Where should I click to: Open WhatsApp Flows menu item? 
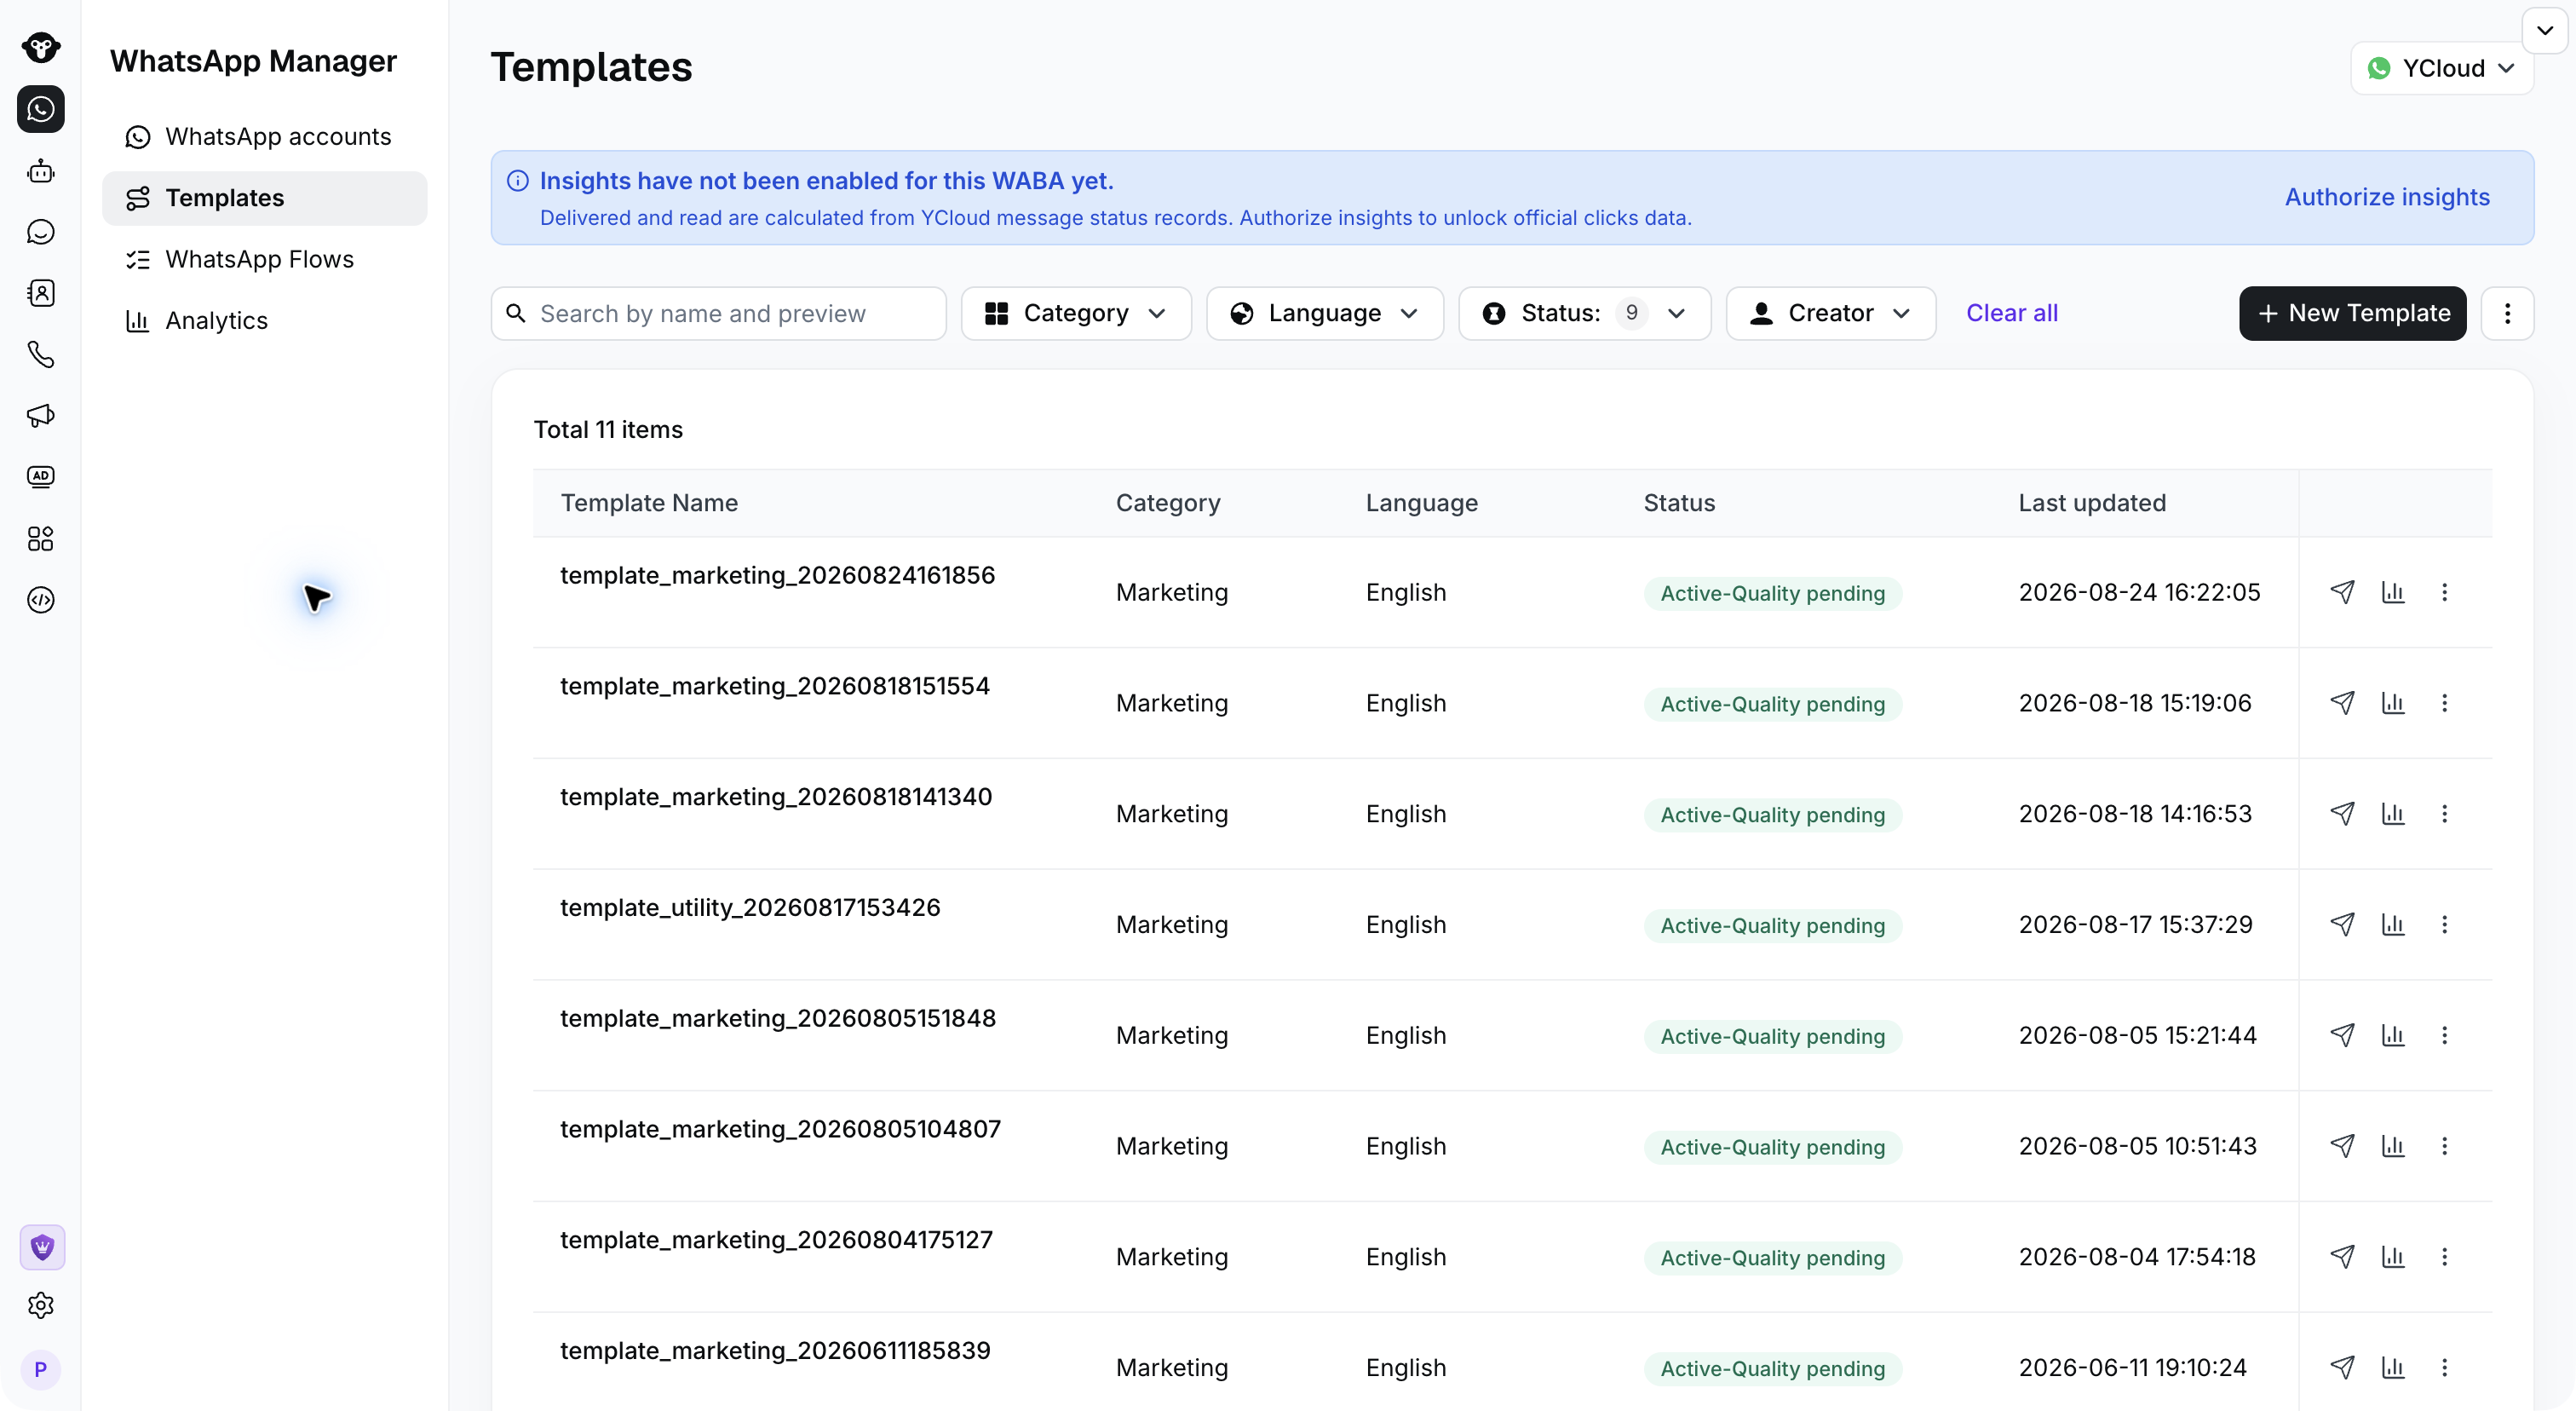(x=265, y=259)
